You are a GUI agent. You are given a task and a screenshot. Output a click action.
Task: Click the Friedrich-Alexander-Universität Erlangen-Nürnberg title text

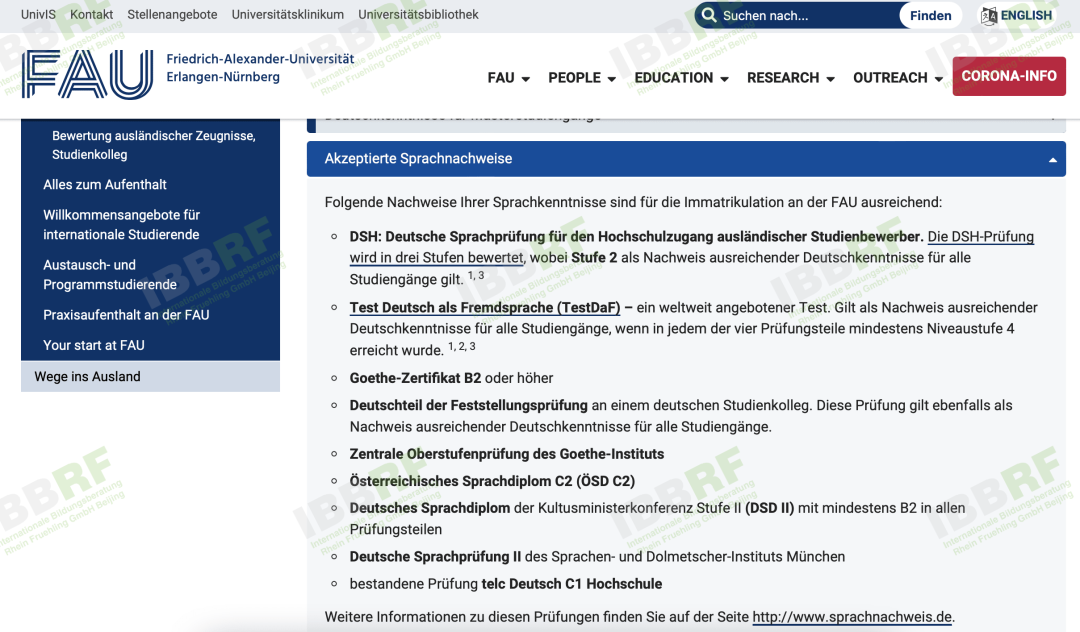260,68
